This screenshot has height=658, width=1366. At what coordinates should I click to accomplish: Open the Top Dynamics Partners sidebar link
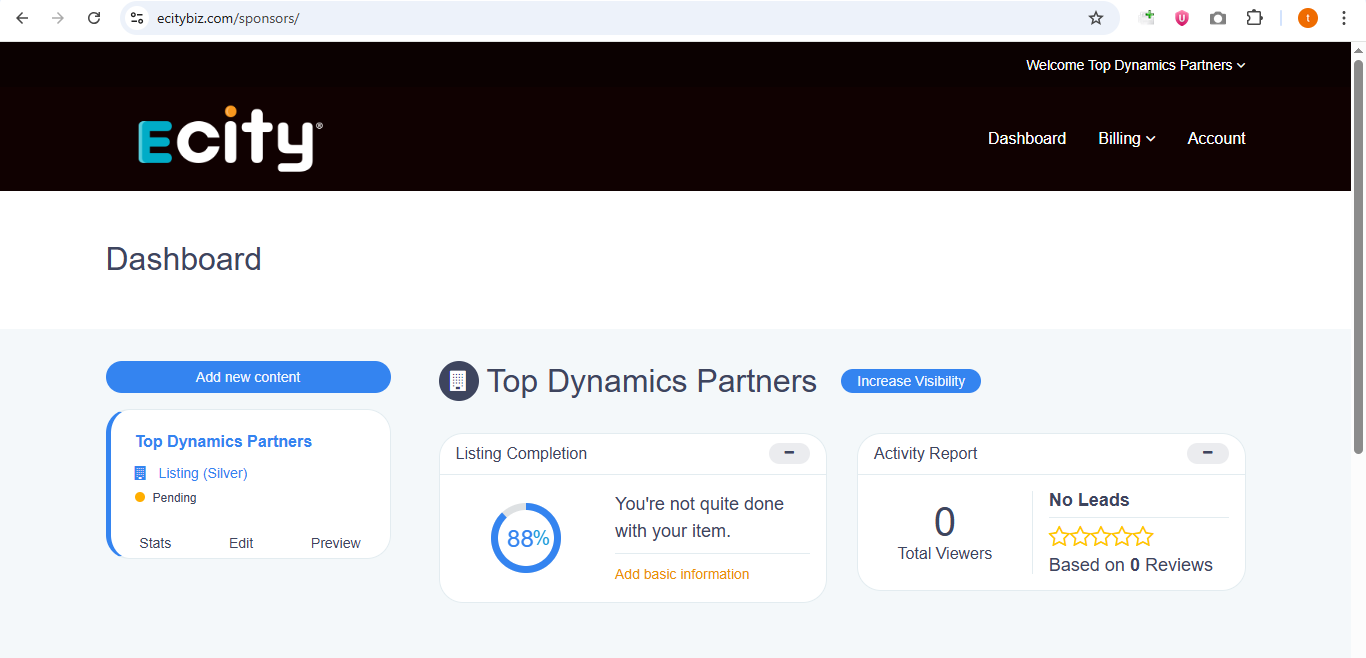[224, 441]
